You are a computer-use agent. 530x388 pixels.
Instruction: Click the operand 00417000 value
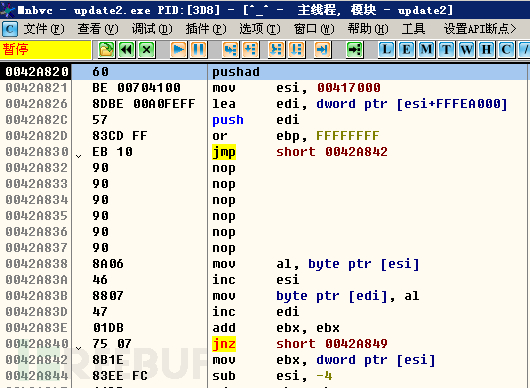coord(349,88)
